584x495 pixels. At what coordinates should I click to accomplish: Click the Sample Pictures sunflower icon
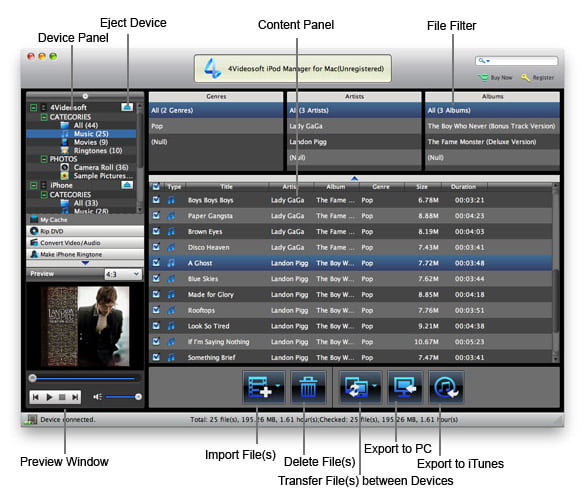point(65,176)
